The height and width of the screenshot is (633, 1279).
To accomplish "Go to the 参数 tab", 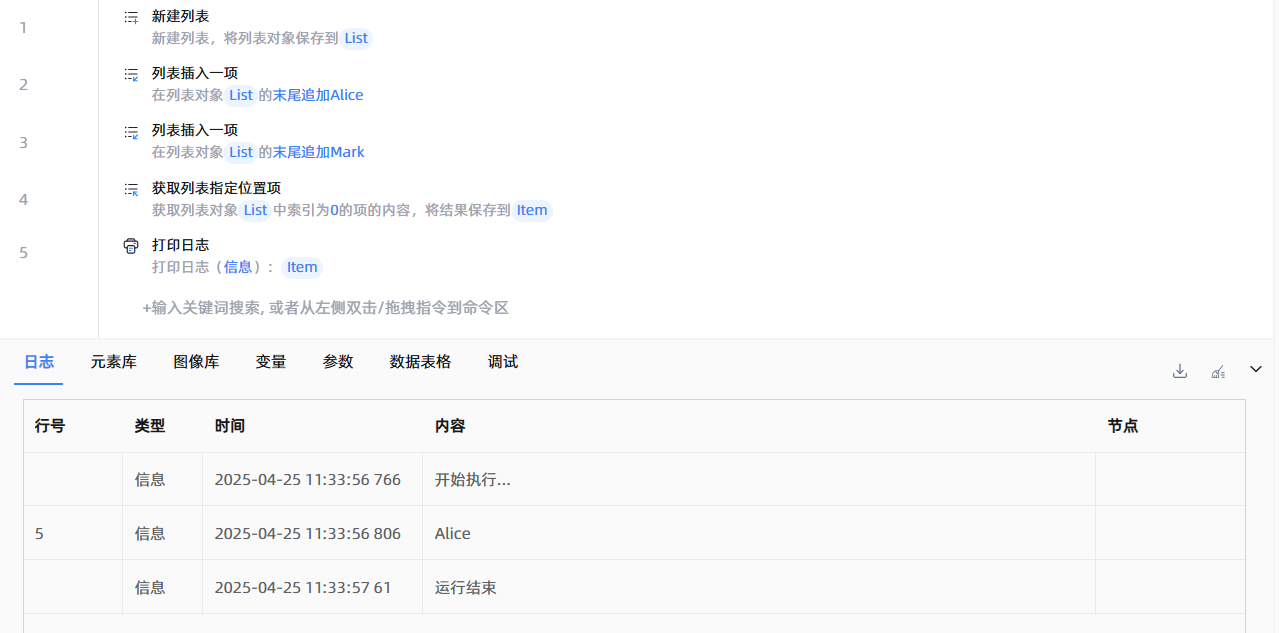I will 338,362.
